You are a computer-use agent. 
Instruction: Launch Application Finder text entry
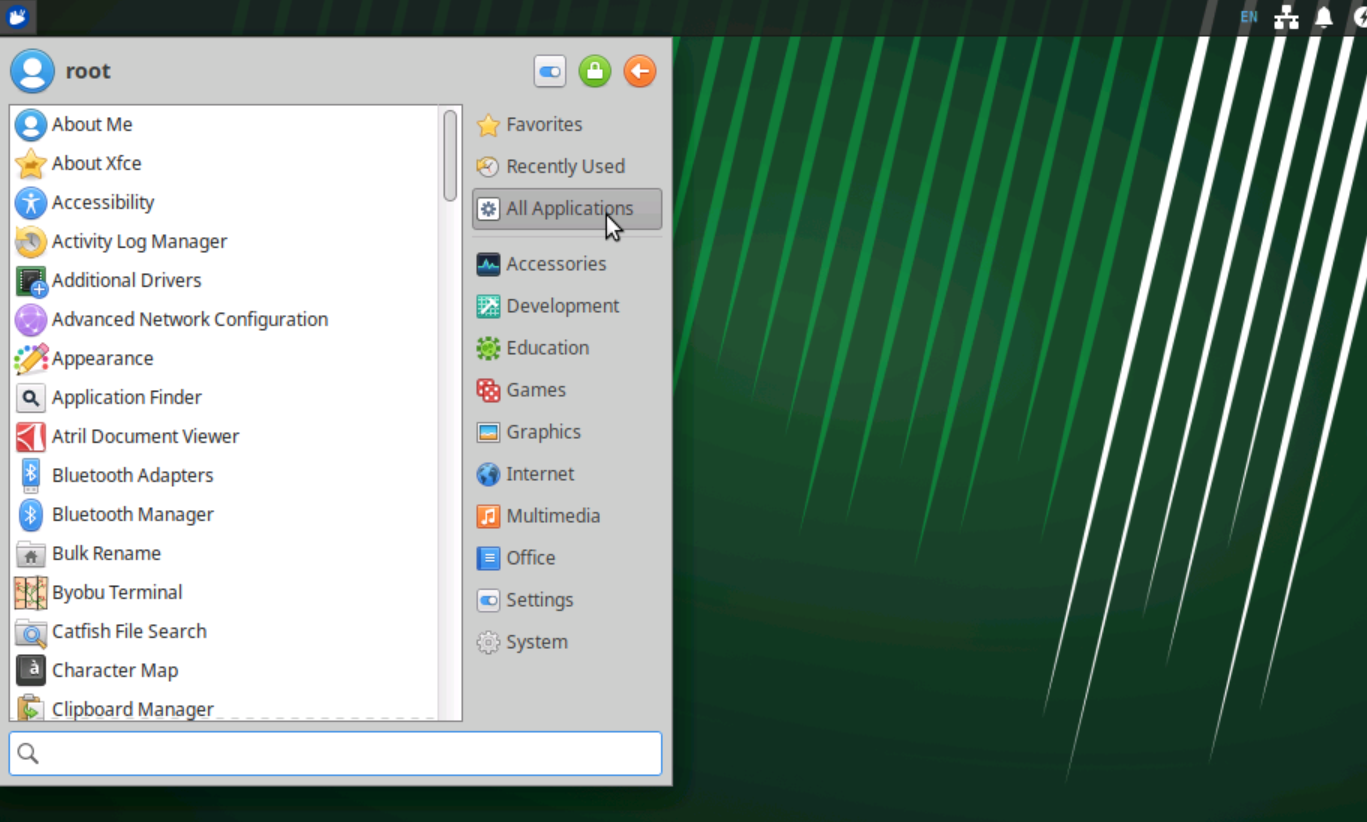coord(126,398)
